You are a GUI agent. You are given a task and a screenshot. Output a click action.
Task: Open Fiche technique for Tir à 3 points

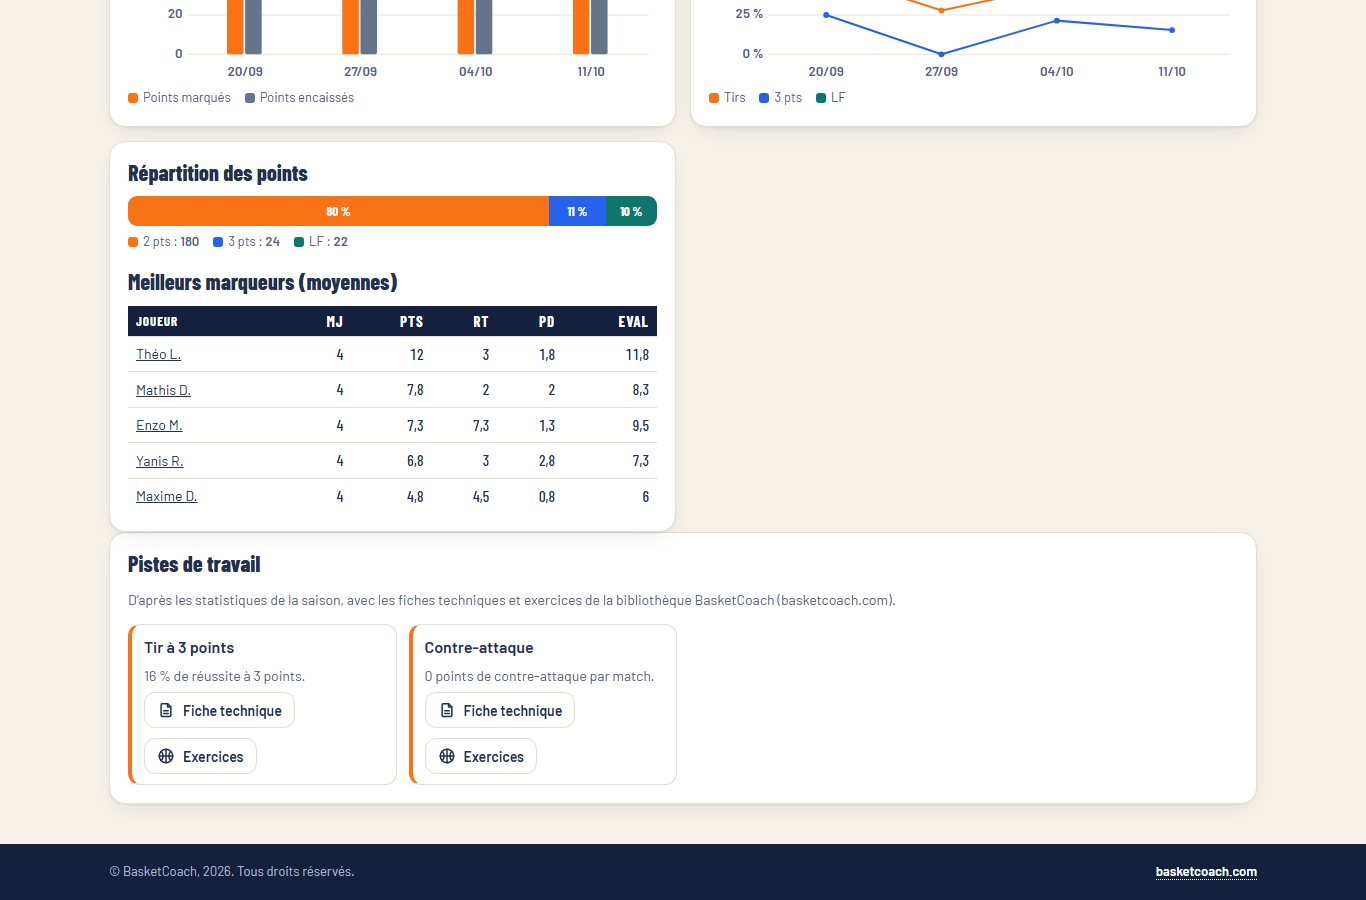[219, 711]
